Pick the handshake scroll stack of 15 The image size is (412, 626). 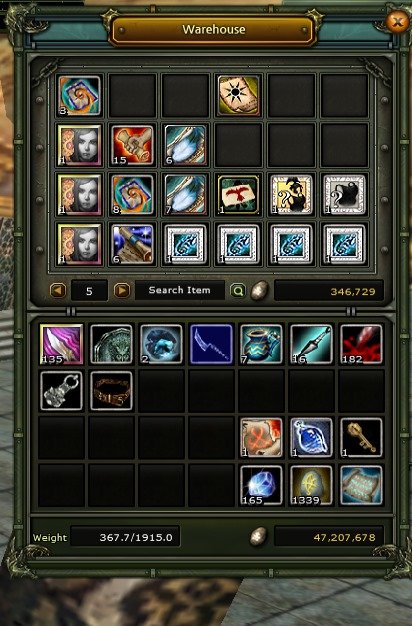[133, 145]
